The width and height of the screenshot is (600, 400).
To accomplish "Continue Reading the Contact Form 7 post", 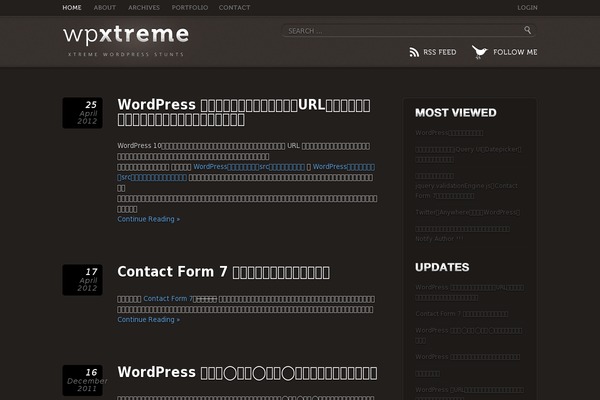I will click(148, 320).
